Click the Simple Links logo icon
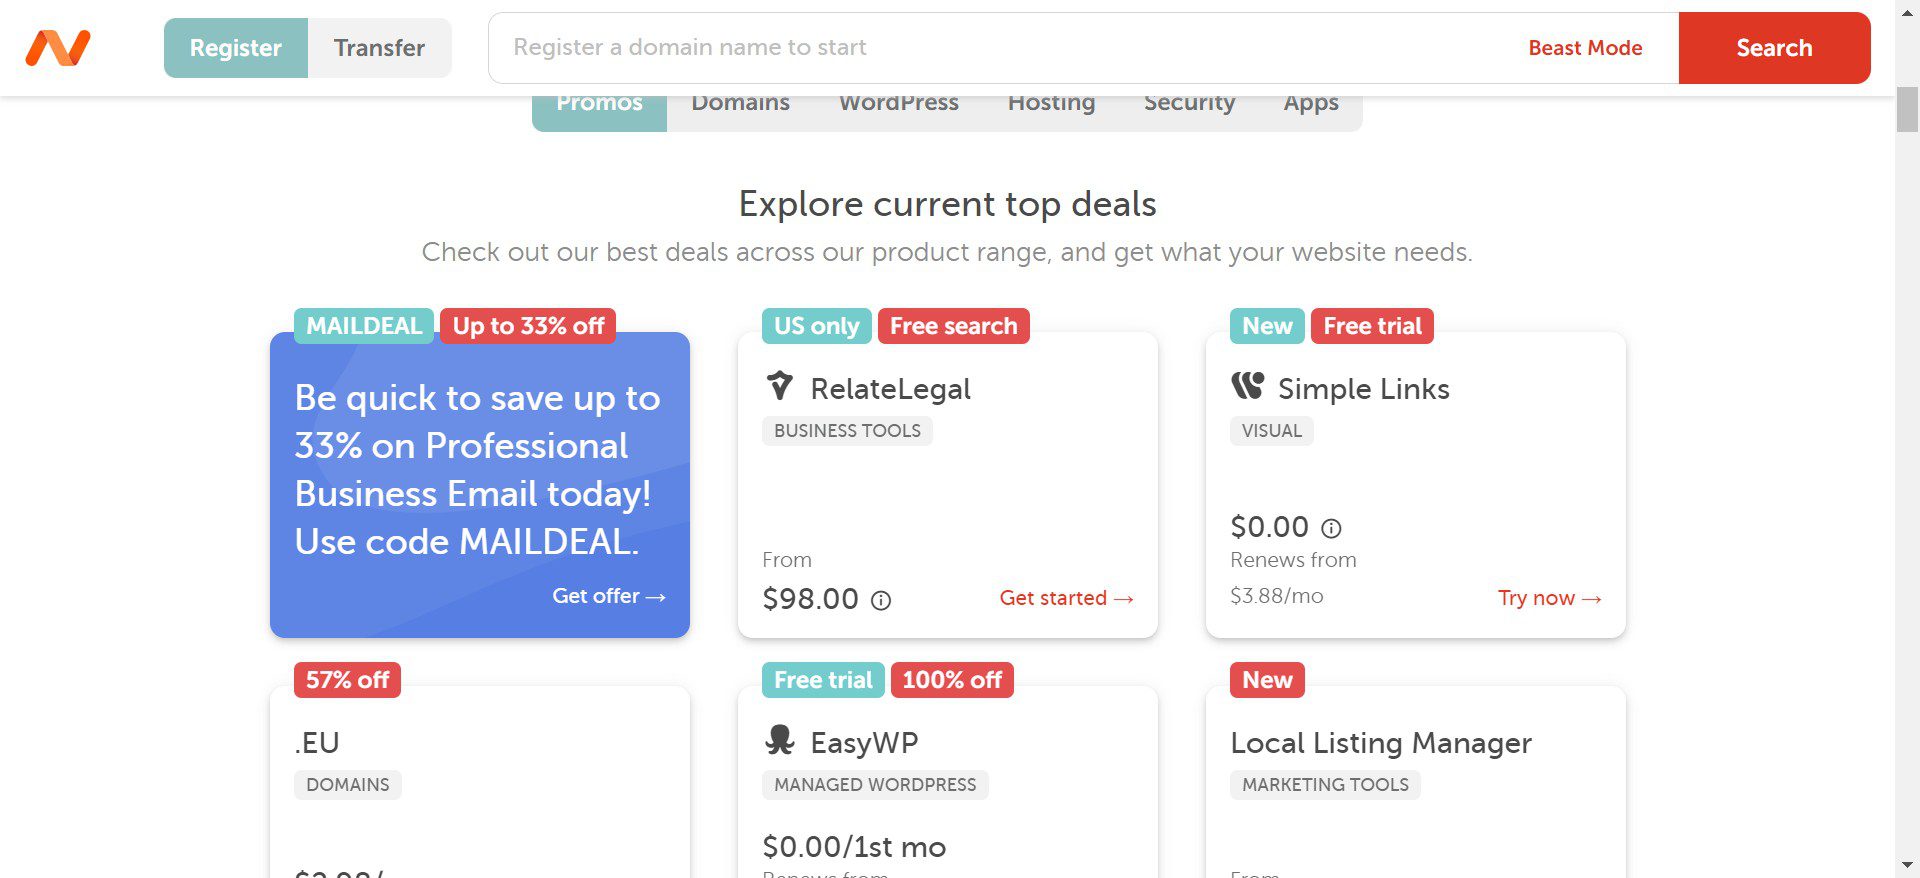The image size is (1920, 878). point(1247,386)
